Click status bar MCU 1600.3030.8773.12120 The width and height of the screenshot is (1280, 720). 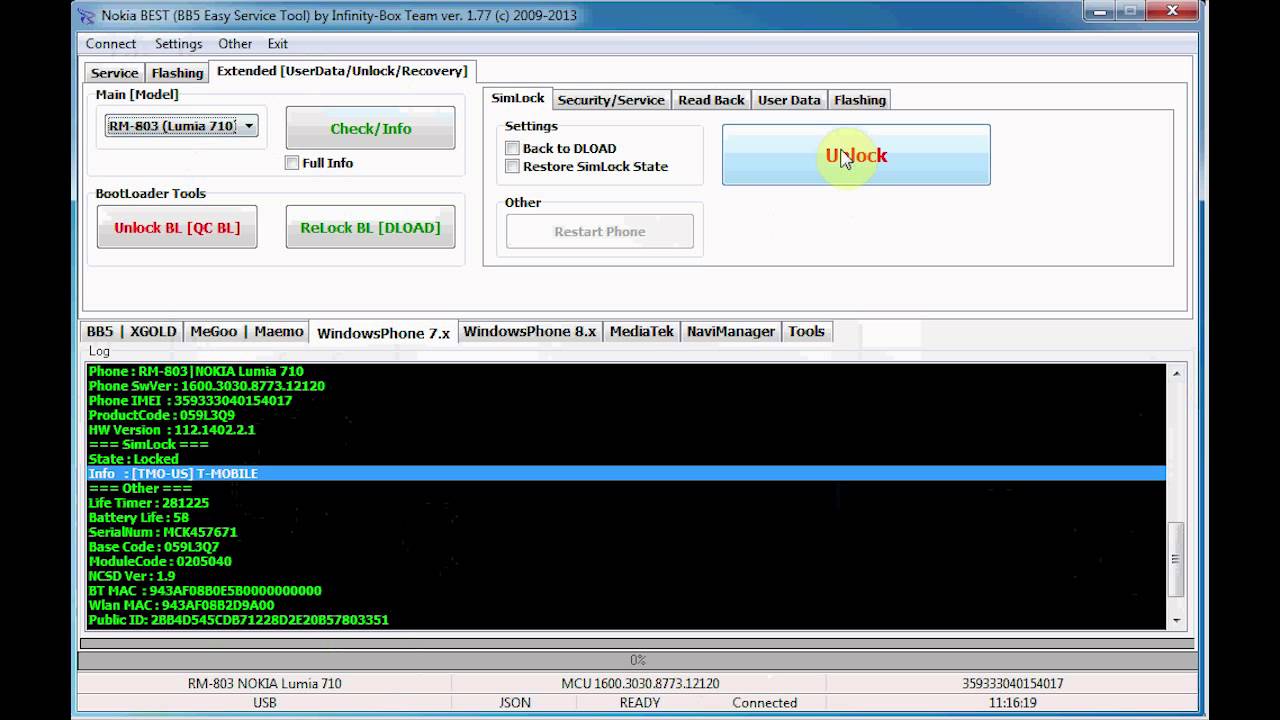(640, 684)
